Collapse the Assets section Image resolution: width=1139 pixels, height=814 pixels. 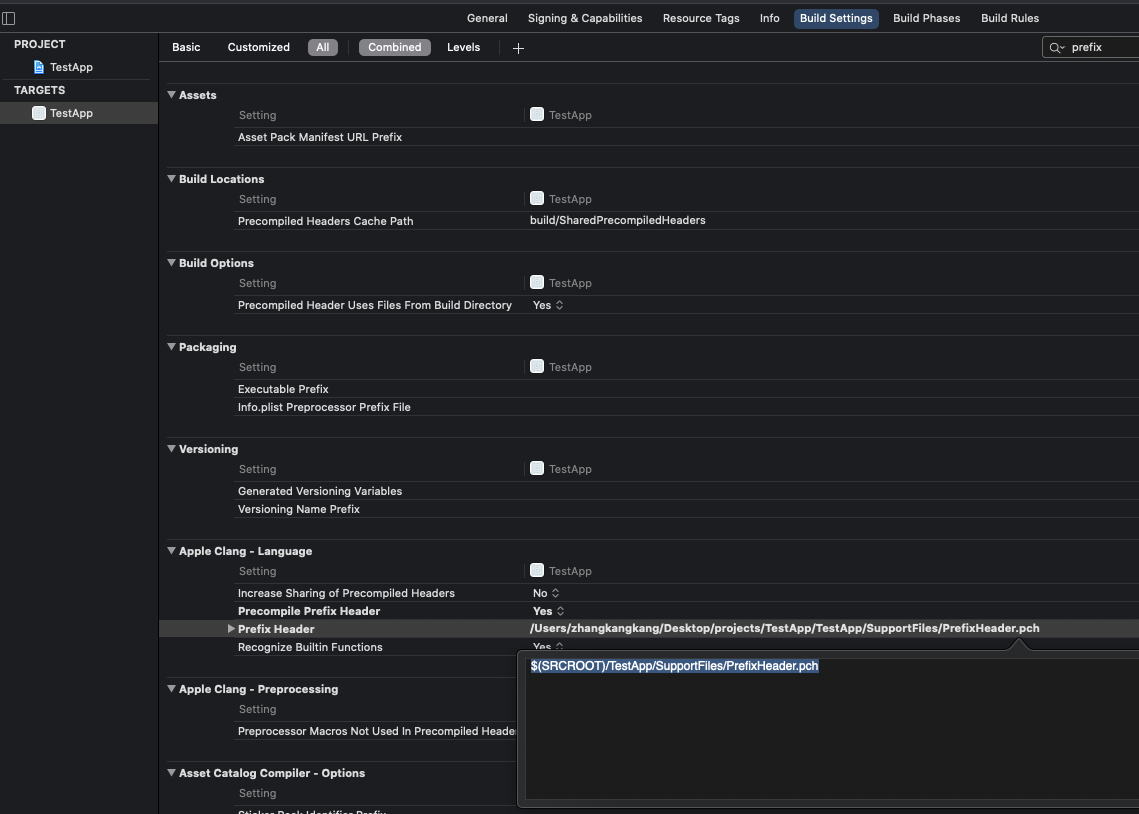172,95
